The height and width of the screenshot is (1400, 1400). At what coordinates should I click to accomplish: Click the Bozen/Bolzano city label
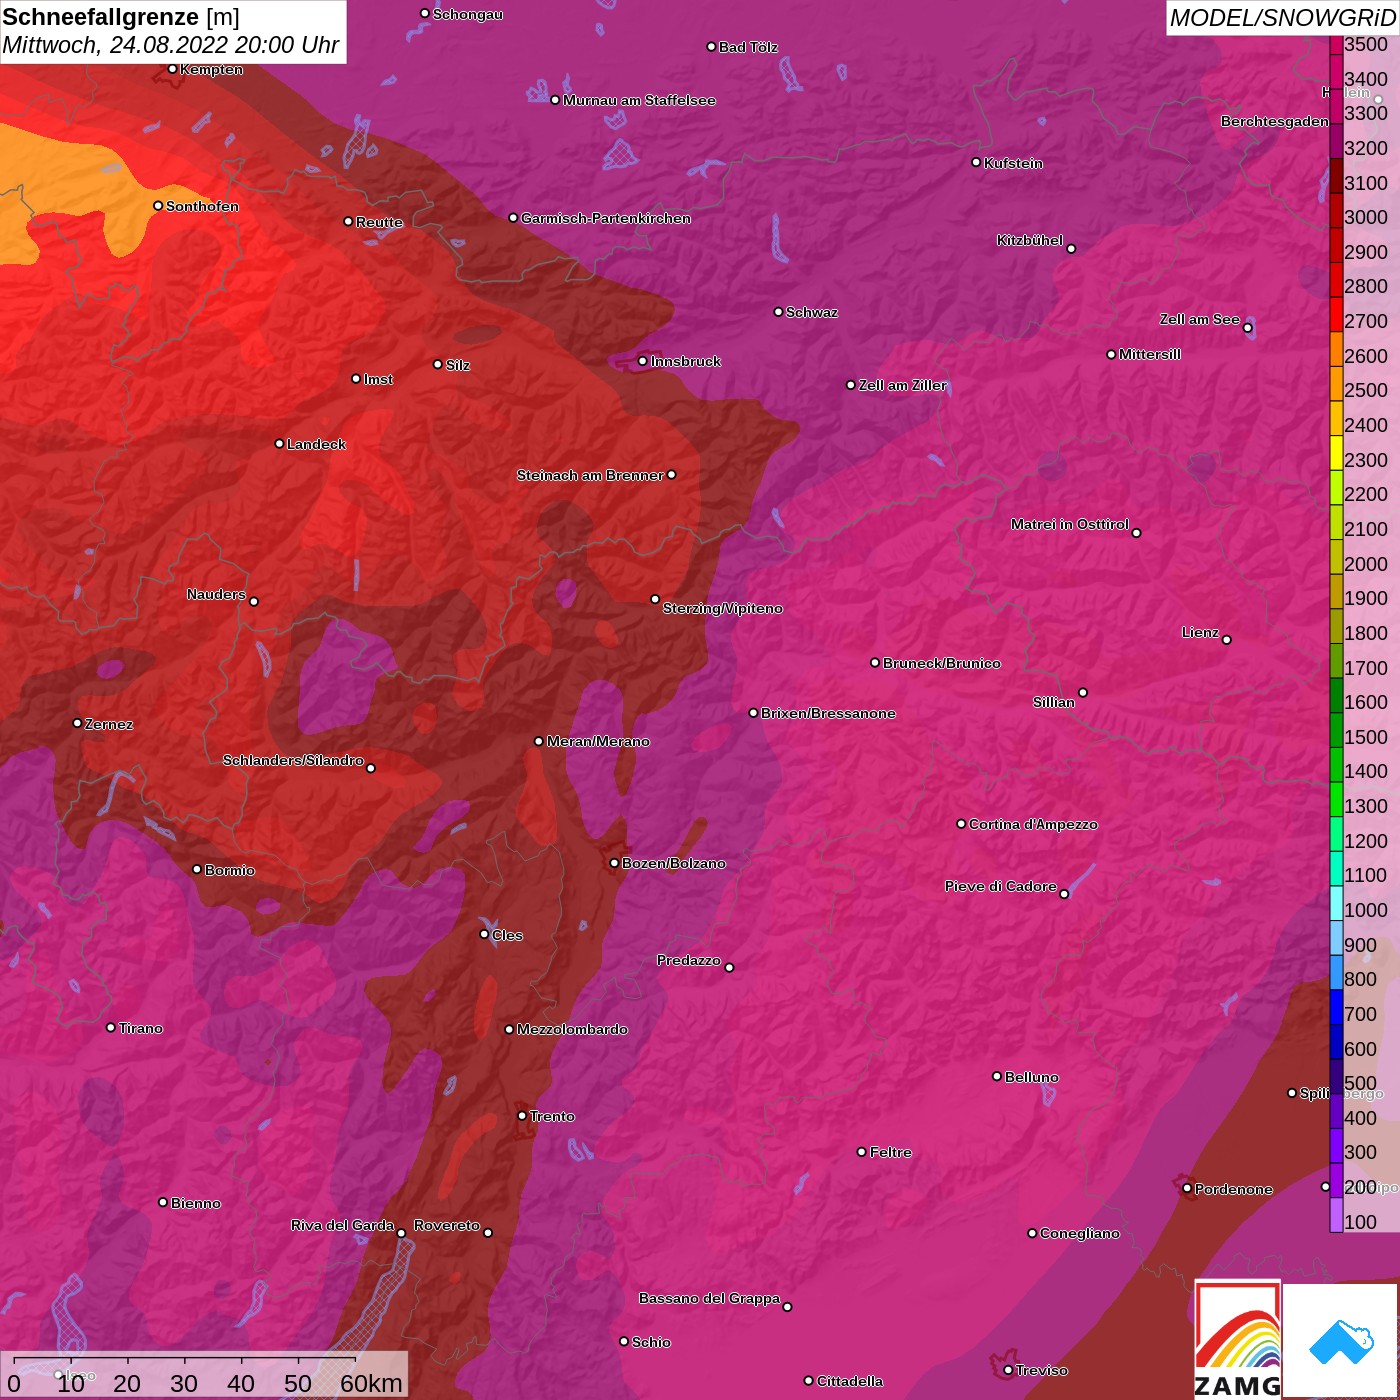(674, 863)
